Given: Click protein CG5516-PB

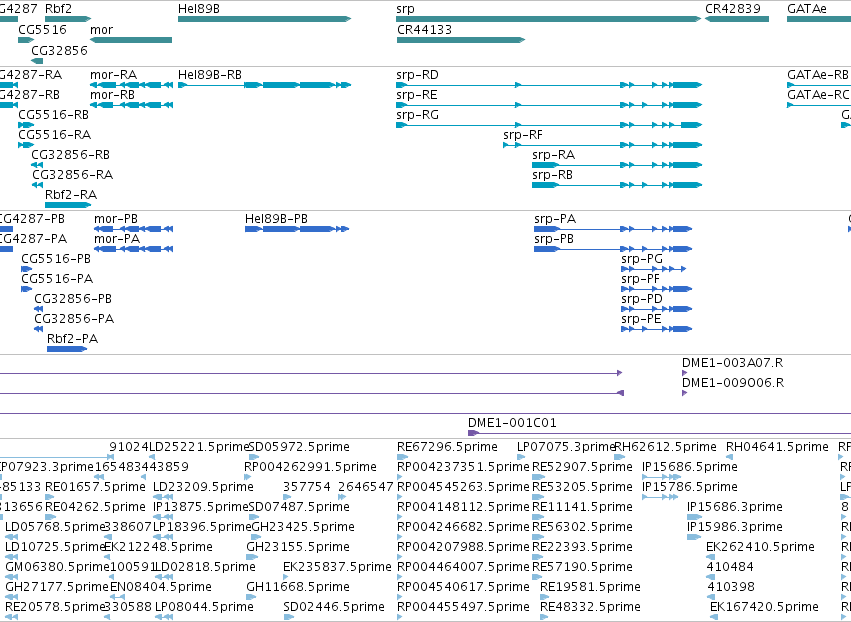Looking at the screenshot, I should [x=27, y=269].
